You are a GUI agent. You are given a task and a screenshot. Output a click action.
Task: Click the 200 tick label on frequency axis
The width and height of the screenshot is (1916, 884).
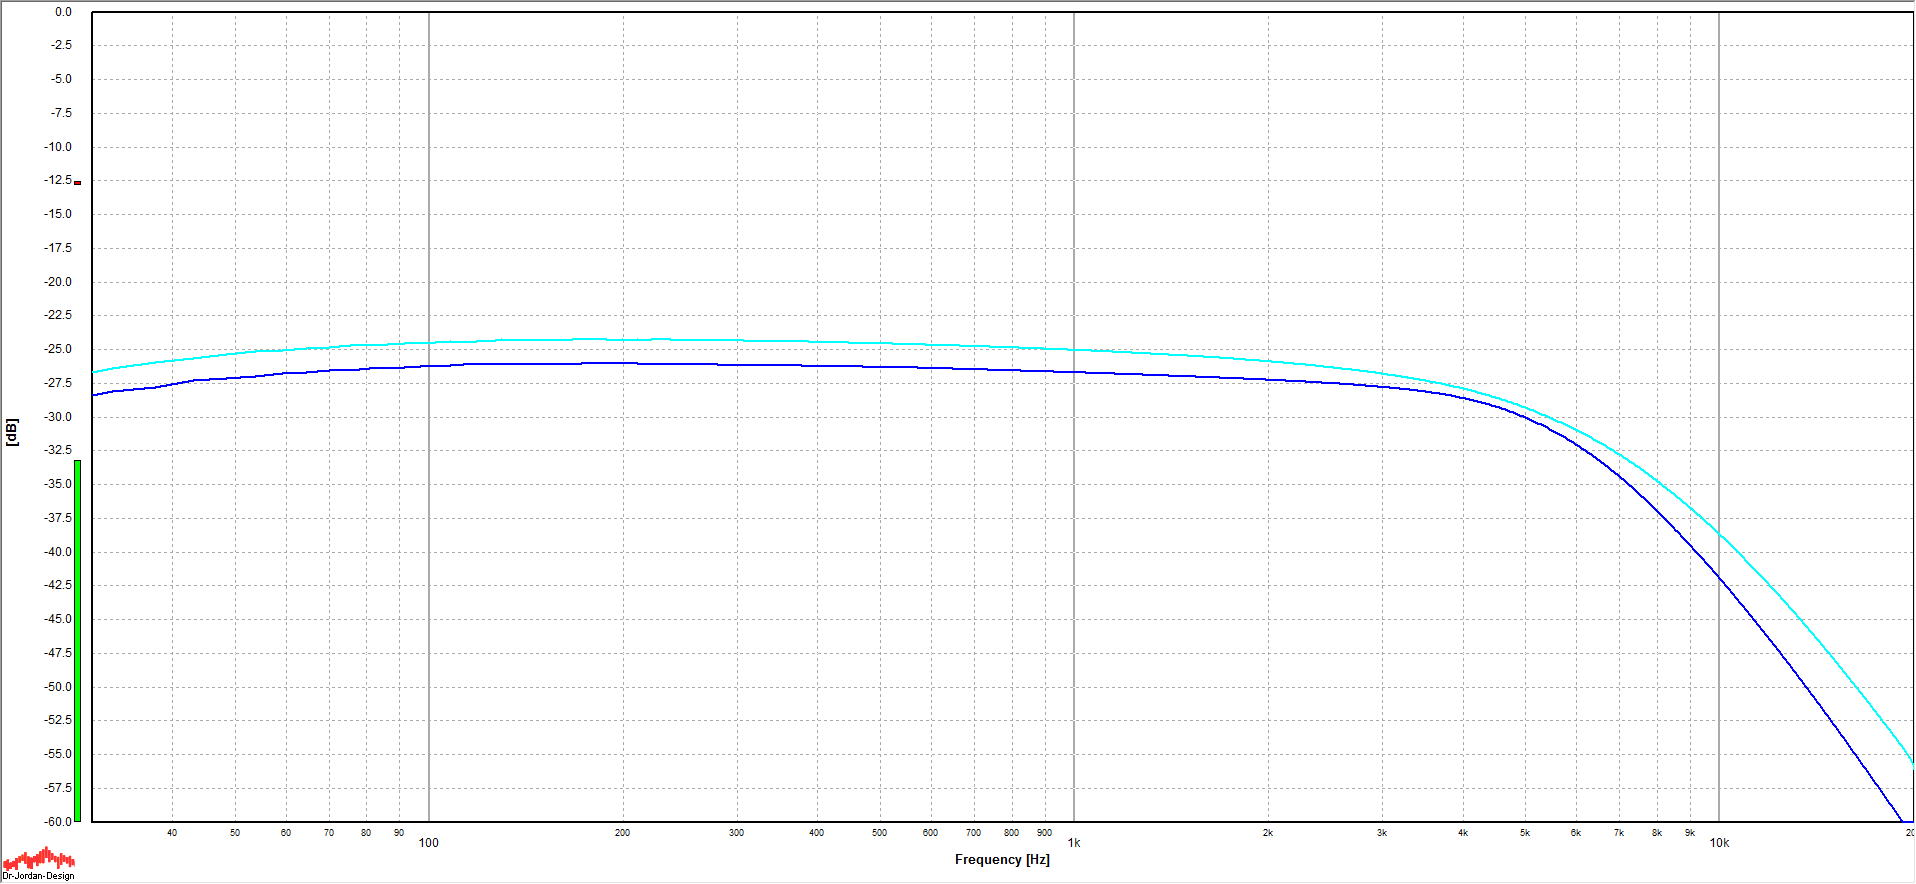coord(622,833)
